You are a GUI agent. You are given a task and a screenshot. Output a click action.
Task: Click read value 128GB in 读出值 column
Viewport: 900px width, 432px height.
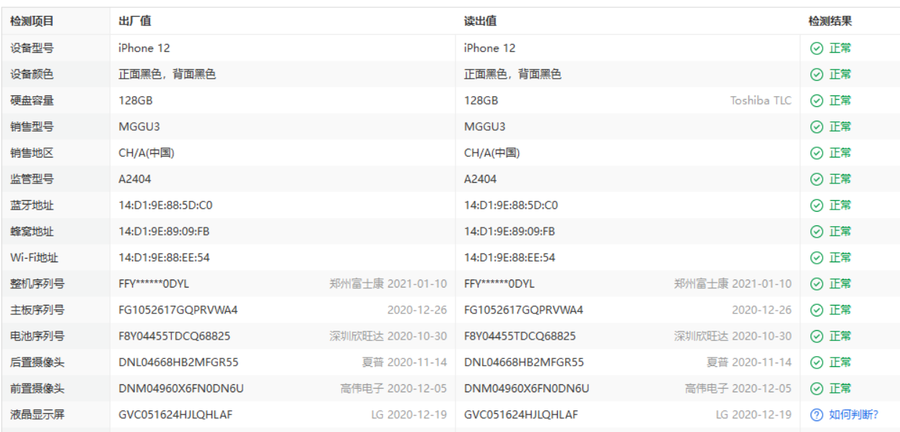pyautogui.click(x=481, y=101)
